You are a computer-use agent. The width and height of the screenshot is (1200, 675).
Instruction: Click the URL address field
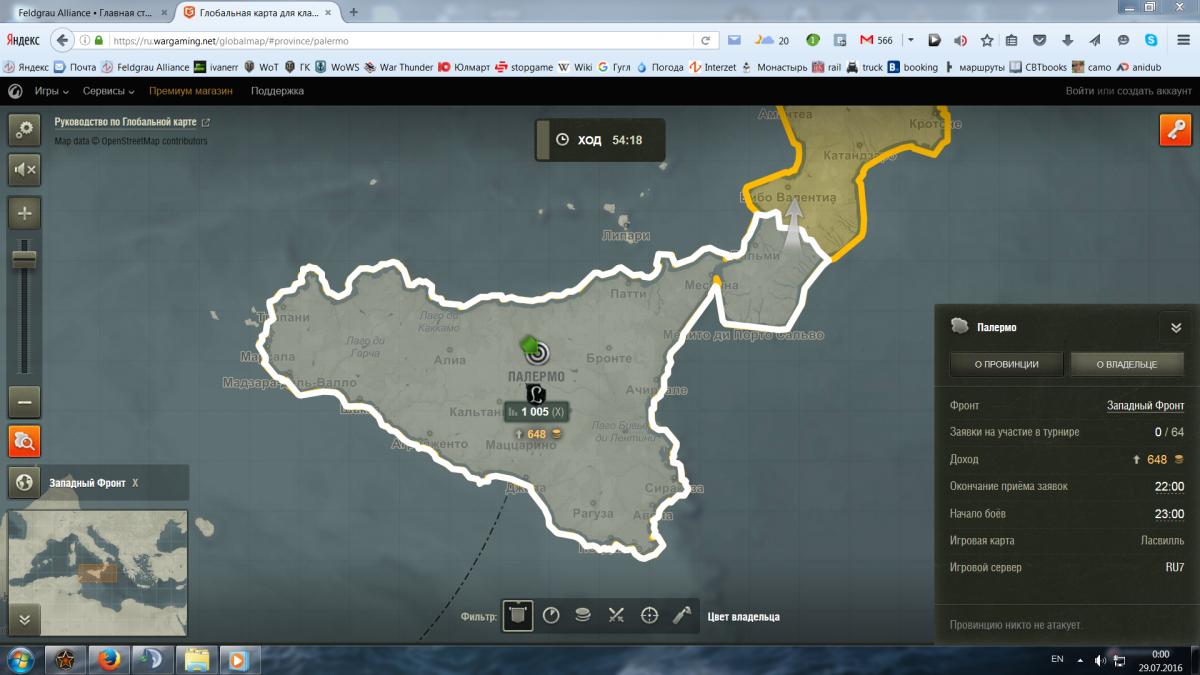(x=400, y=41)
